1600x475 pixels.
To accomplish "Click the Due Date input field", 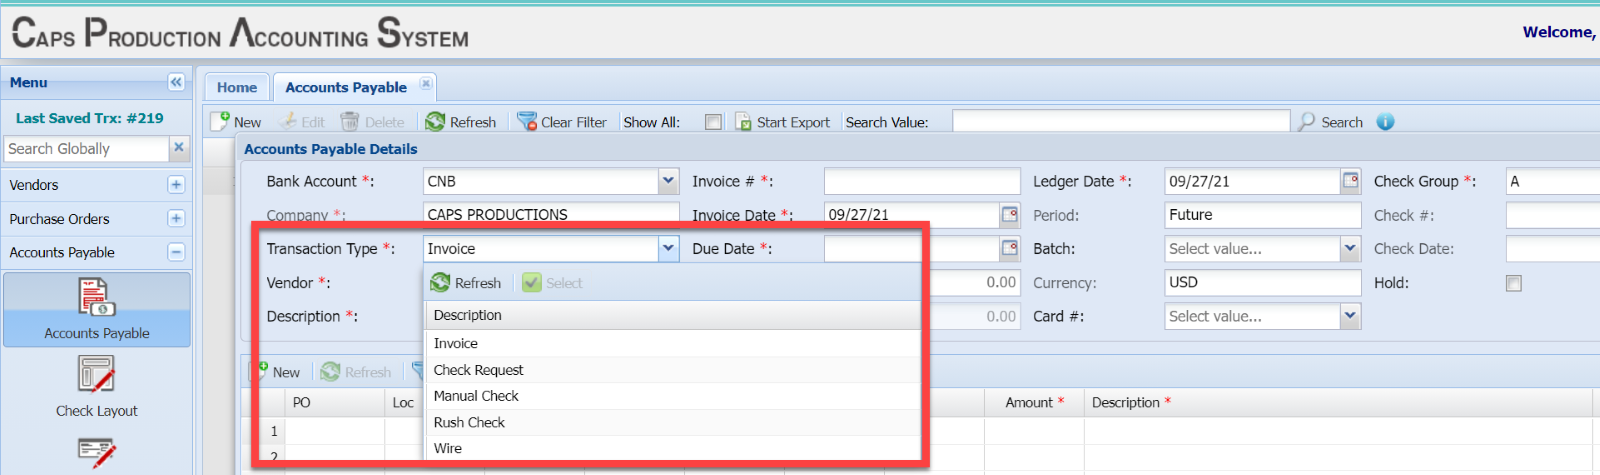I will click(912, 248).
